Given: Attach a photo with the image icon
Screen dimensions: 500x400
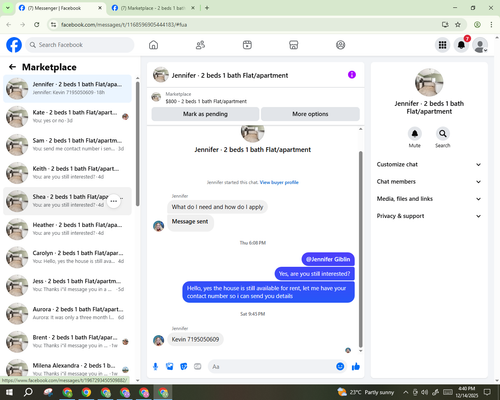Looking at the screenshot, I should click(170, 367).
